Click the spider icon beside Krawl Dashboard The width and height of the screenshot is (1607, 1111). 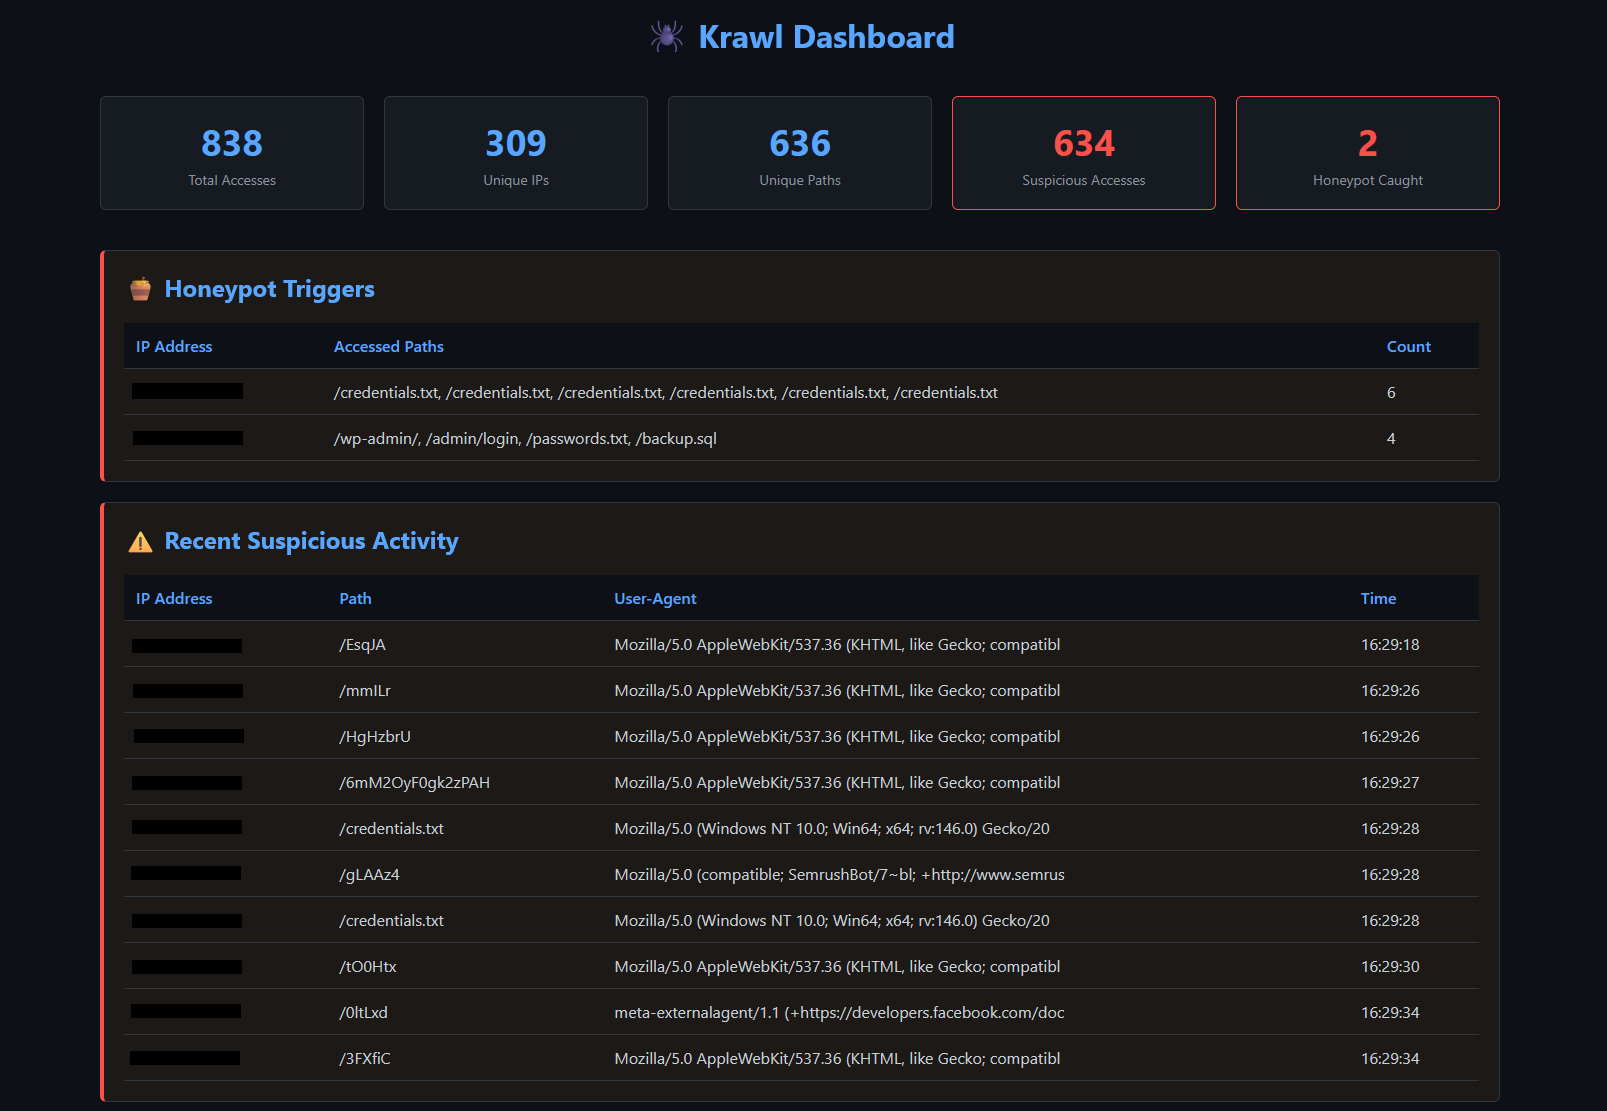[667, 37]
